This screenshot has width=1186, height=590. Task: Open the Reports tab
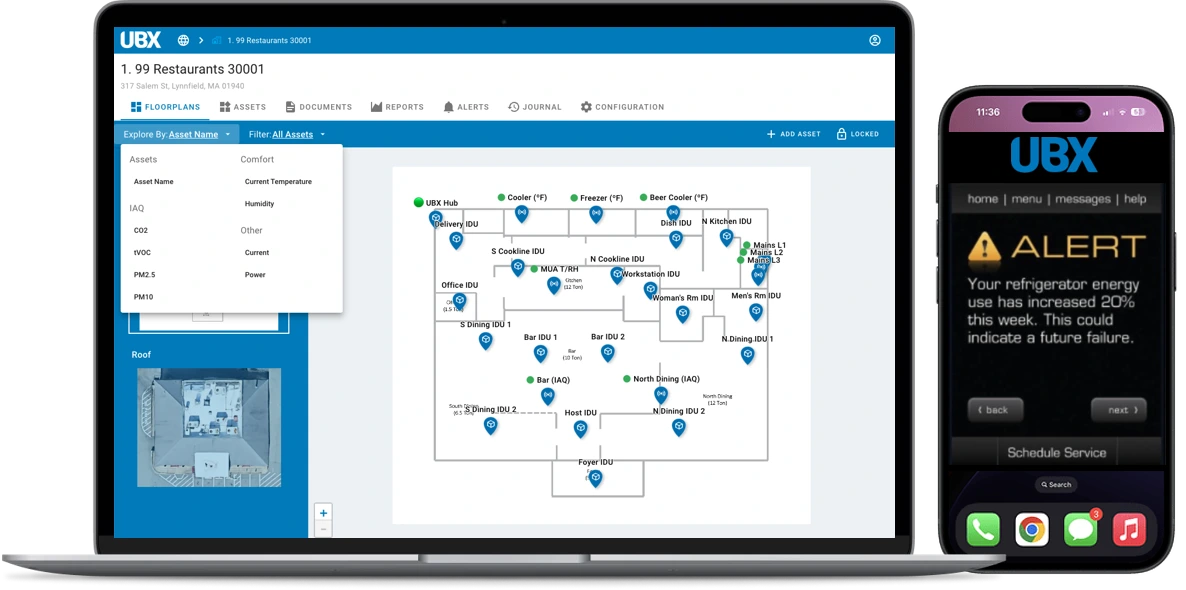pyautogui.click(x=397, y=107)
